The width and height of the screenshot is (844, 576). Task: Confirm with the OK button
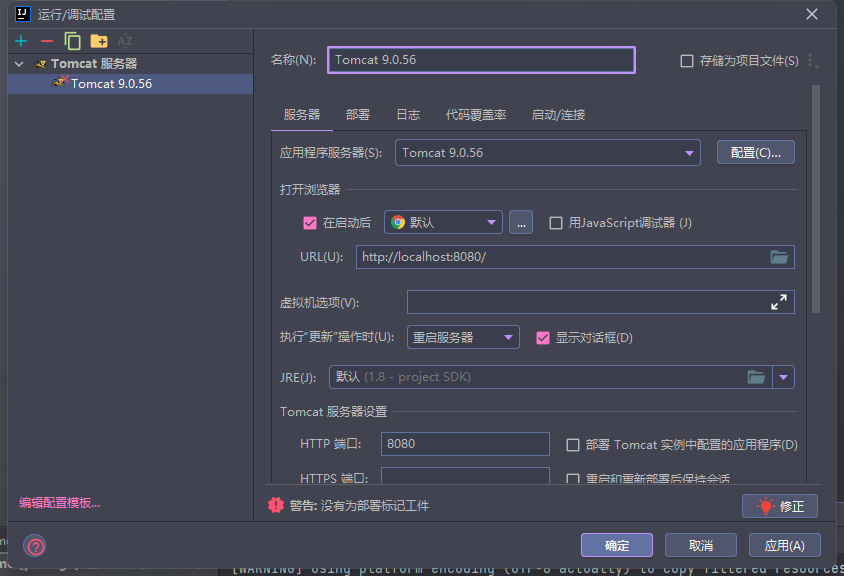617,545
